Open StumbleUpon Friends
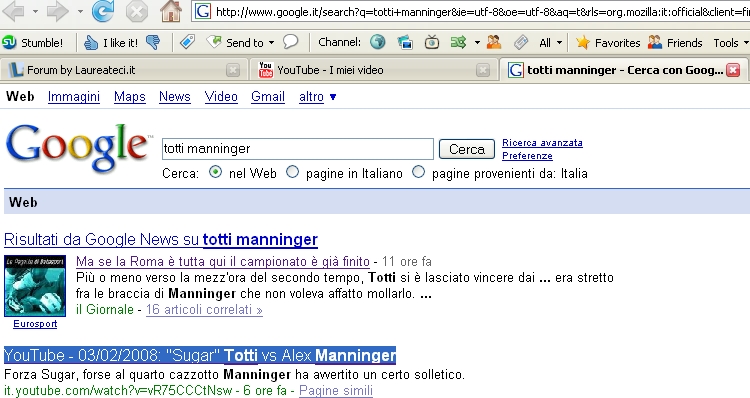The height and width of the screenshot is (398, 750). 675,43
